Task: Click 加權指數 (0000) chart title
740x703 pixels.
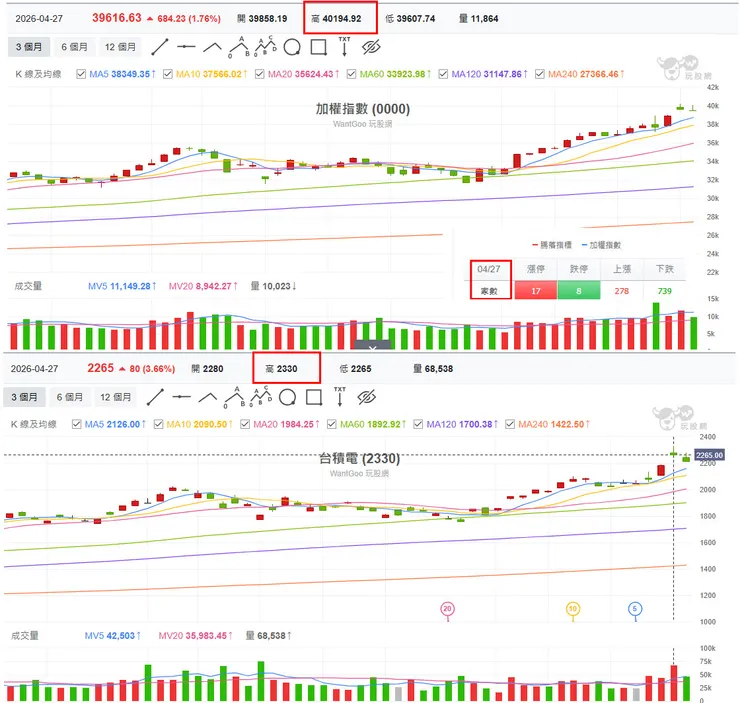Action: pos(362,109)
